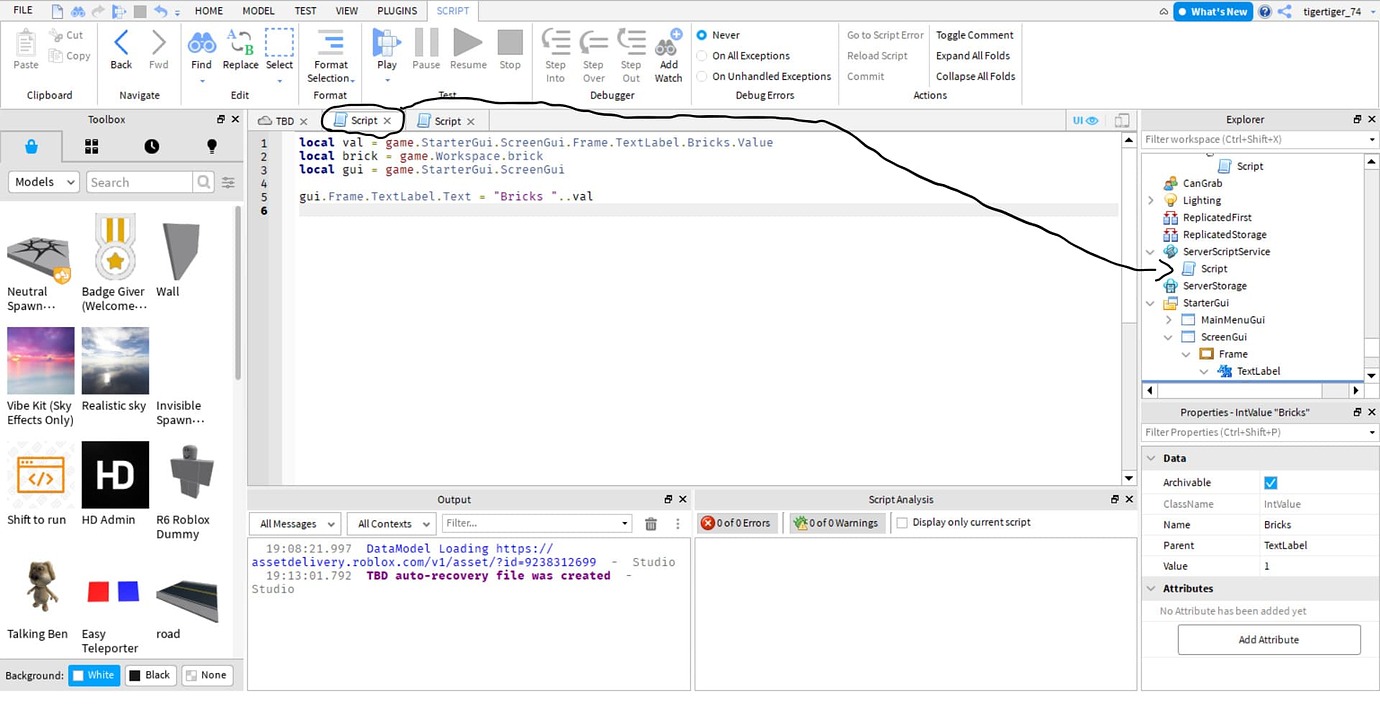Collapse the ScreenGui node
The height and width of the screenshot is (718, 1380).
(1169, 337)
